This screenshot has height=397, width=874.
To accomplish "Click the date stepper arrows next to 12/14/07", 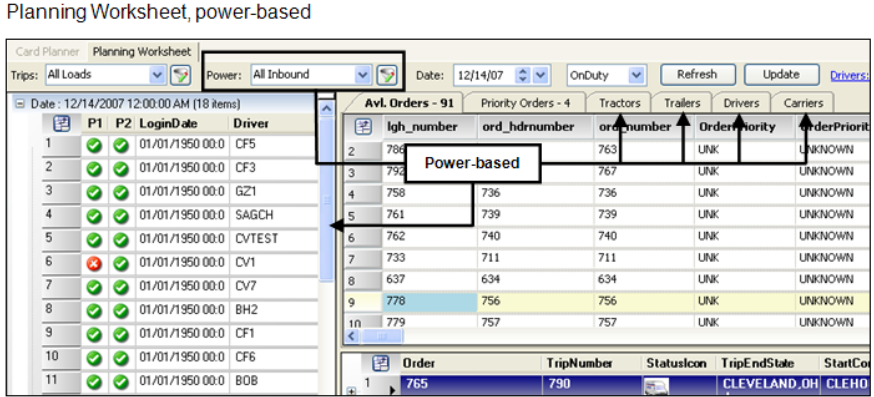I will [522, 75].
